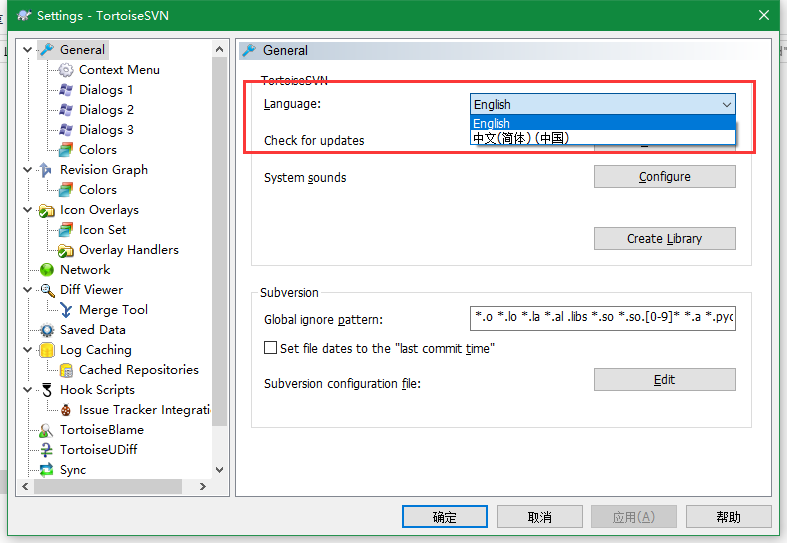Viewport: 787px width, 543px height.
Task: Click the Network globe icon
Action: (x=47, y=270)
